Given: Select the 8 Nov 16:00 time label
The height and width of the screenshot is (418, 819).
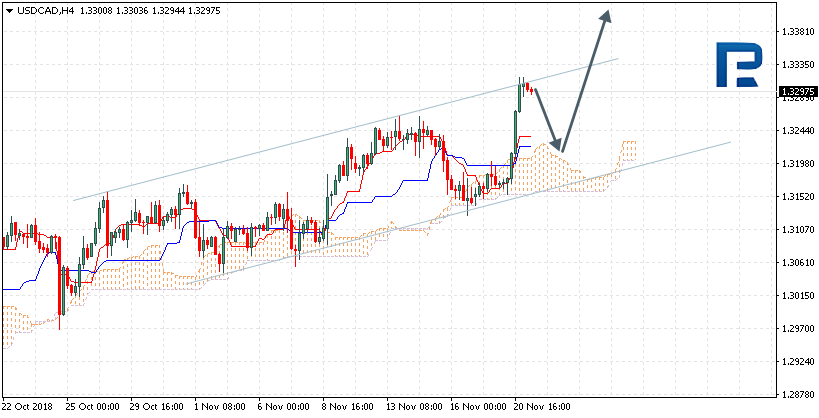Looking at the screenshot, I should (349, 408).
